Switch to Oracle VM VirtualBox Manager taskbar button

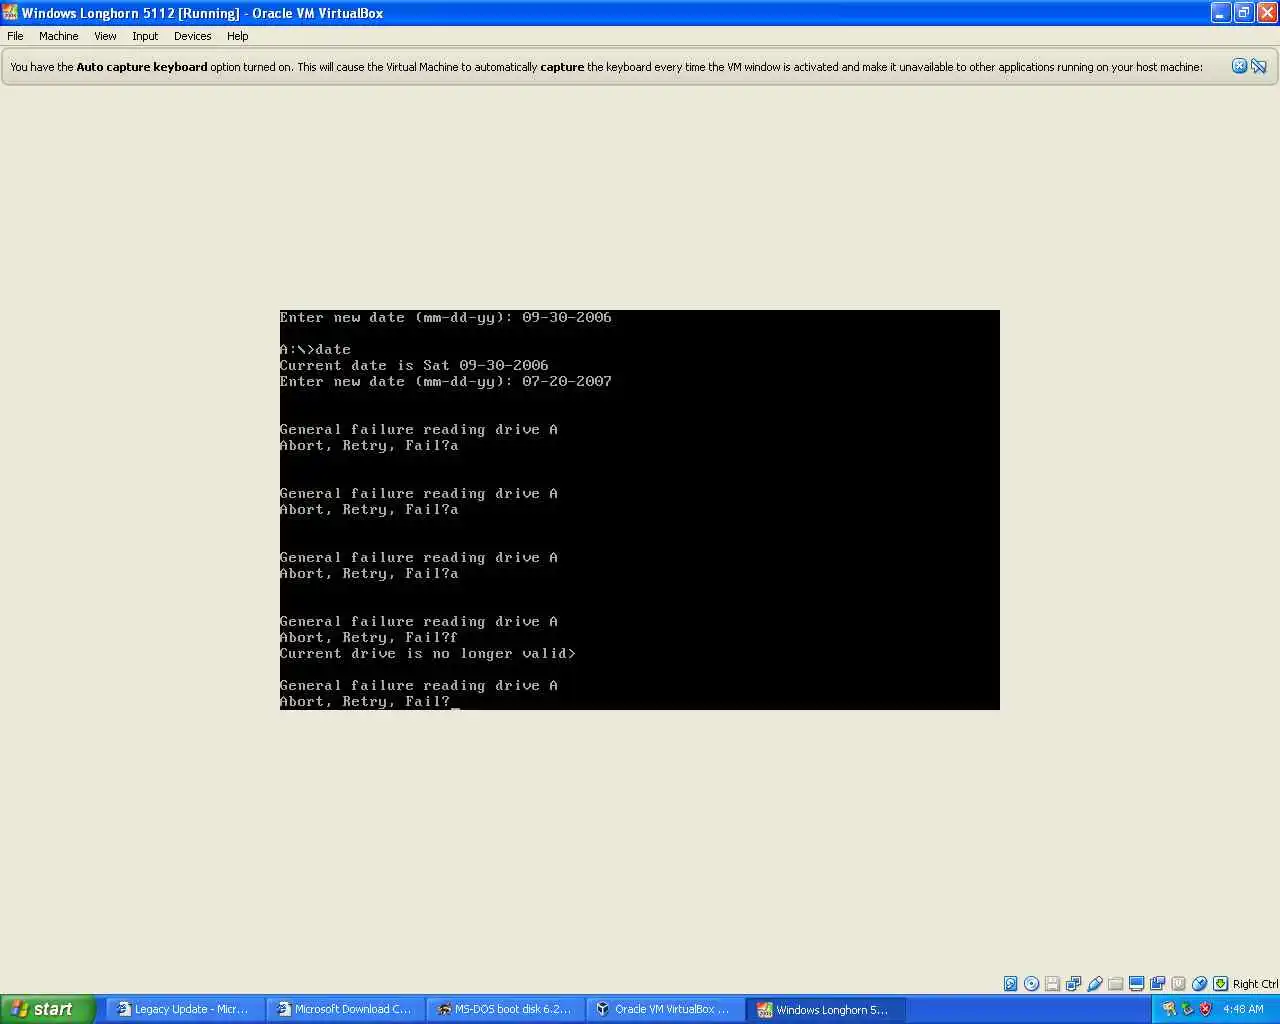pyautogui.click(x=666, y=1009)
